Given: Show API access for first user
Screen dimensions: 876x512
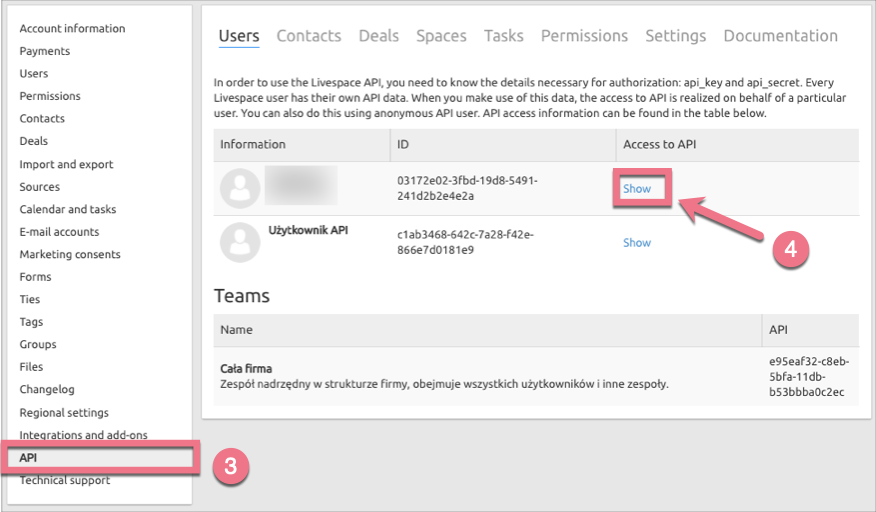Looking at the screenshot, I should 637,189.
